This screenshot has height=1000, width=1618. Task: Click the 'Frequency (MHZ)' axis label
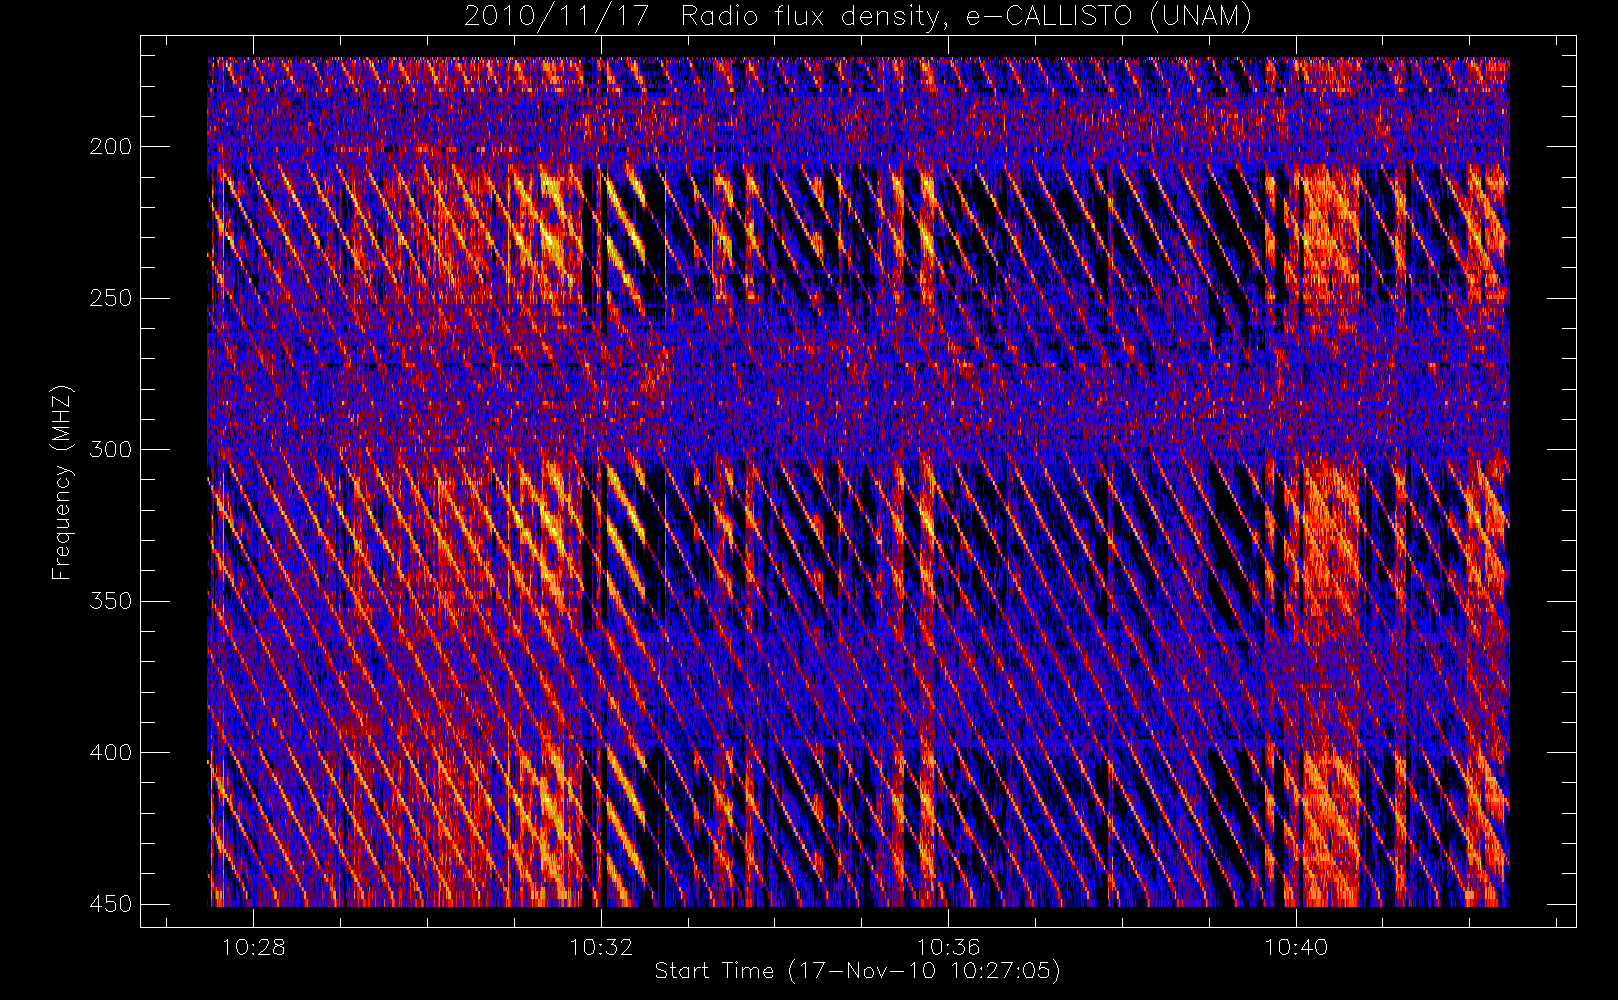62,482
